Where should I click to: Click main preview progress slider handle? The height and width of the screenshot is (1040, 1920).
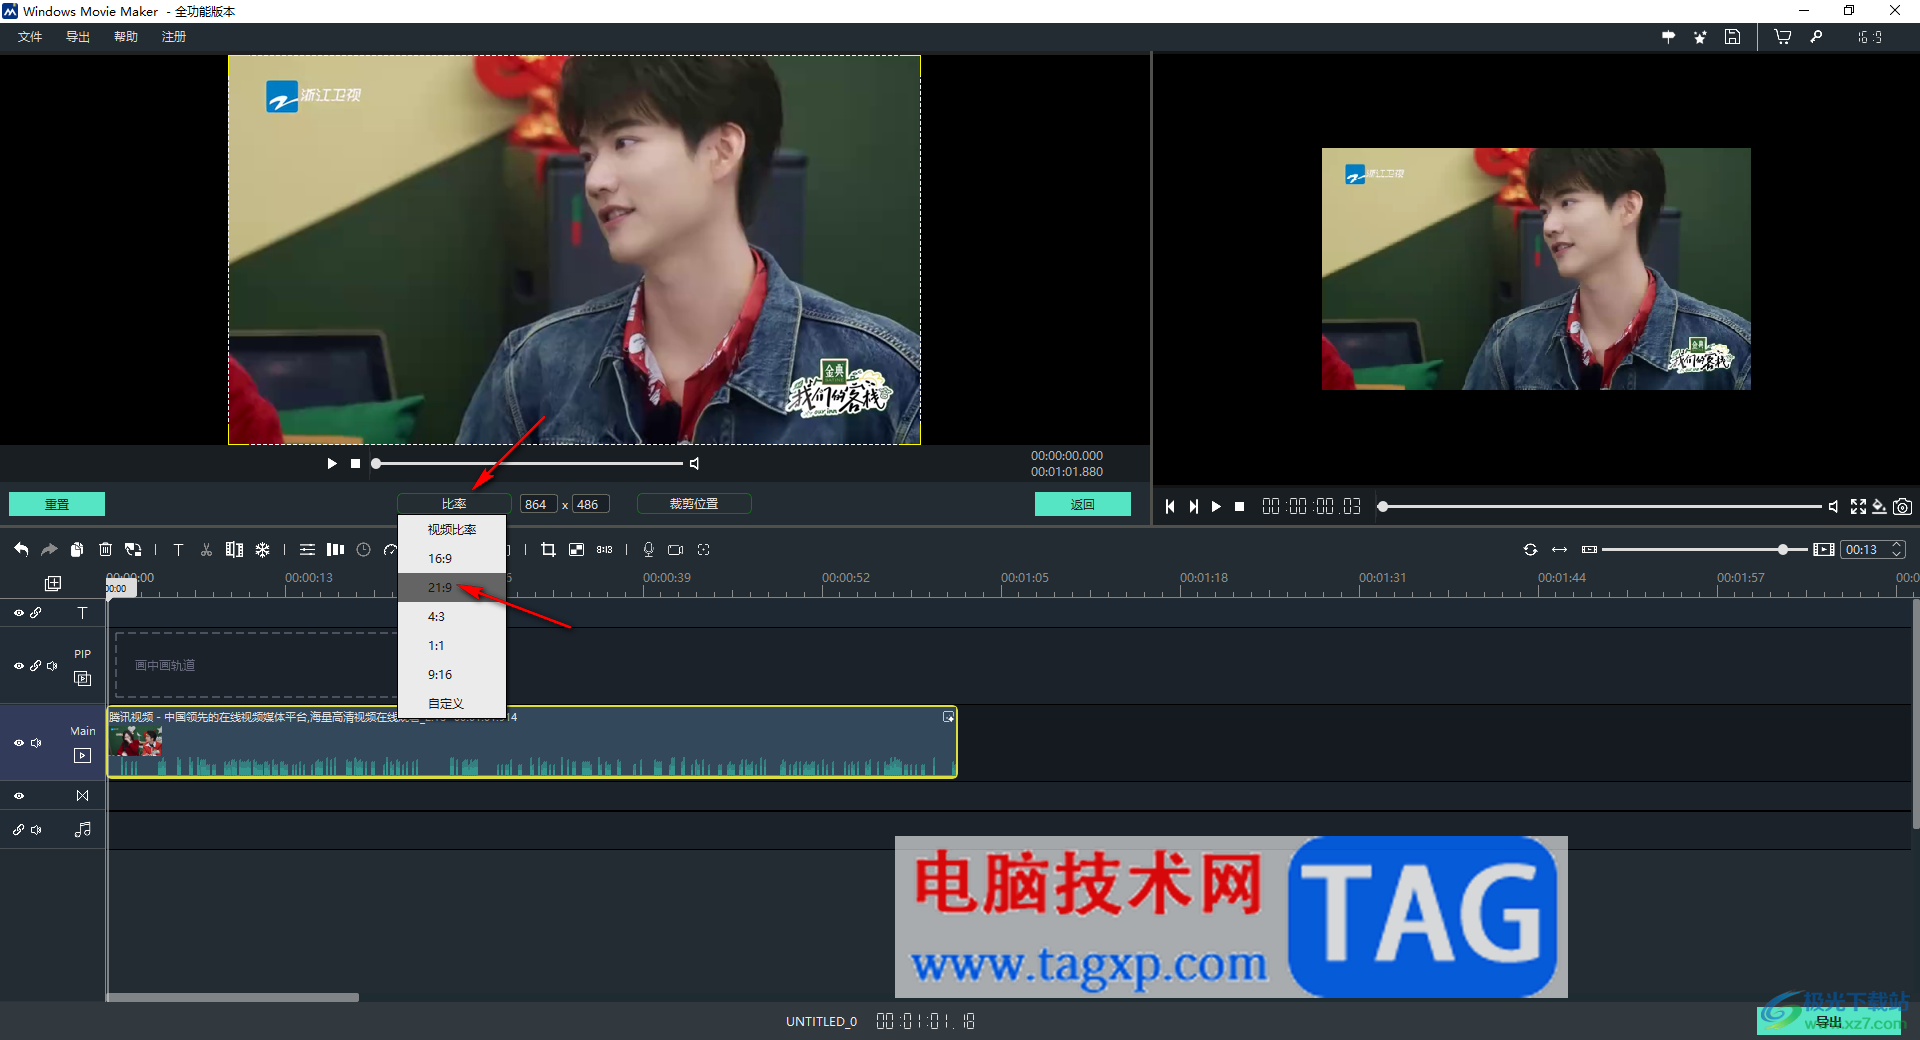click(x=1383, y=507)
